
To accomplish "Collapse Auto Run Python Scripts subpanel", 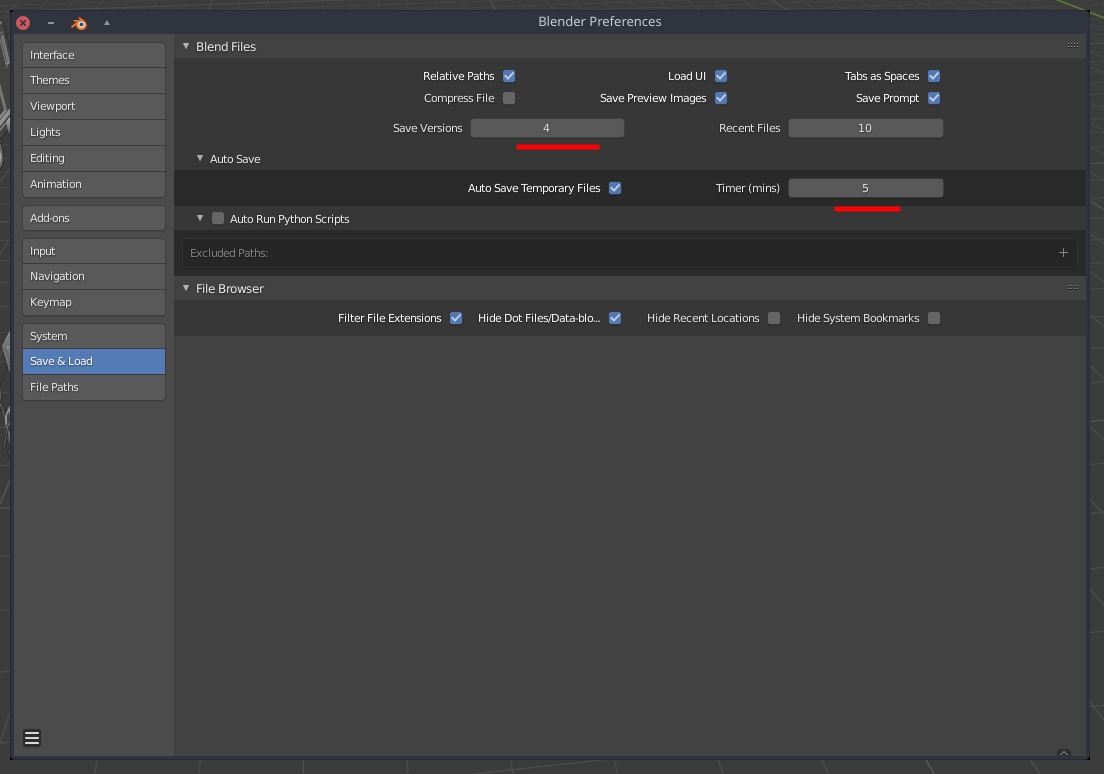I will 200,218.
